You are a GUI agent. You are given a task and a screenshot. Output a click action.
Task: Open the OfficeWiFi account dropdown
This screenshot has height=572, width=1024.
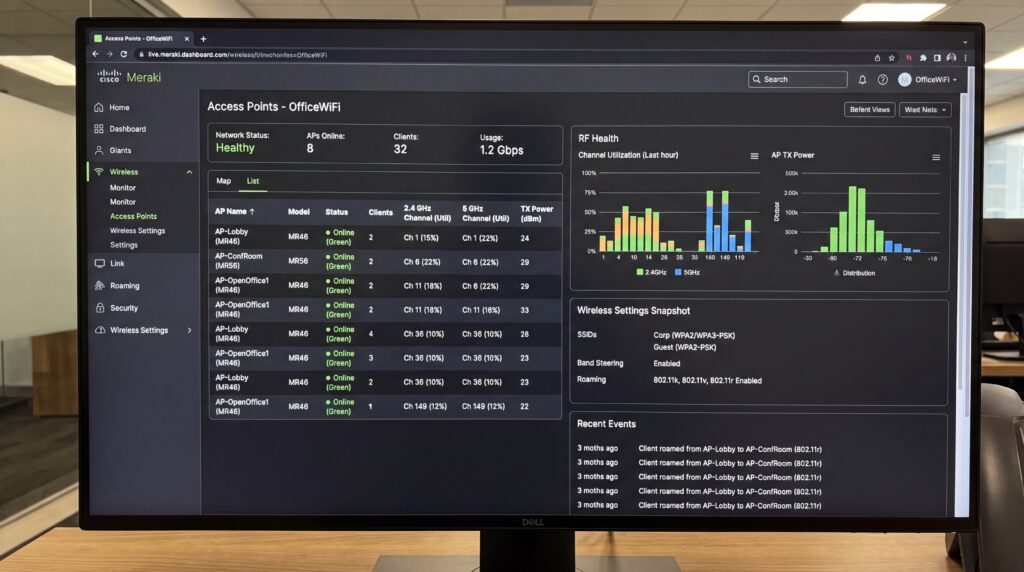(x=928, y=80)
